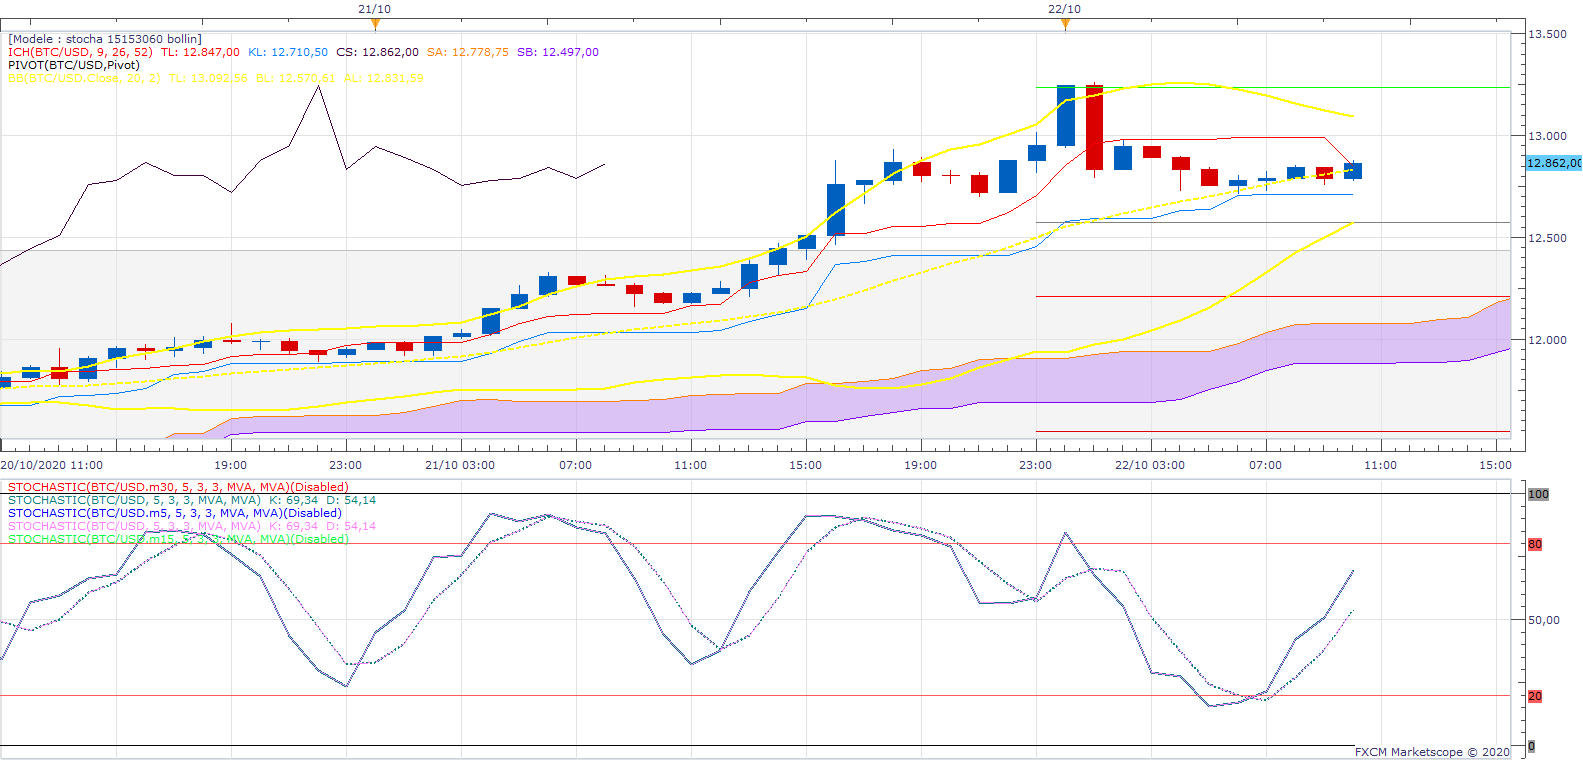Click the "[Modele : stocha 15153060 bollin]" template label
The image size is (1583, 760).
105,39
